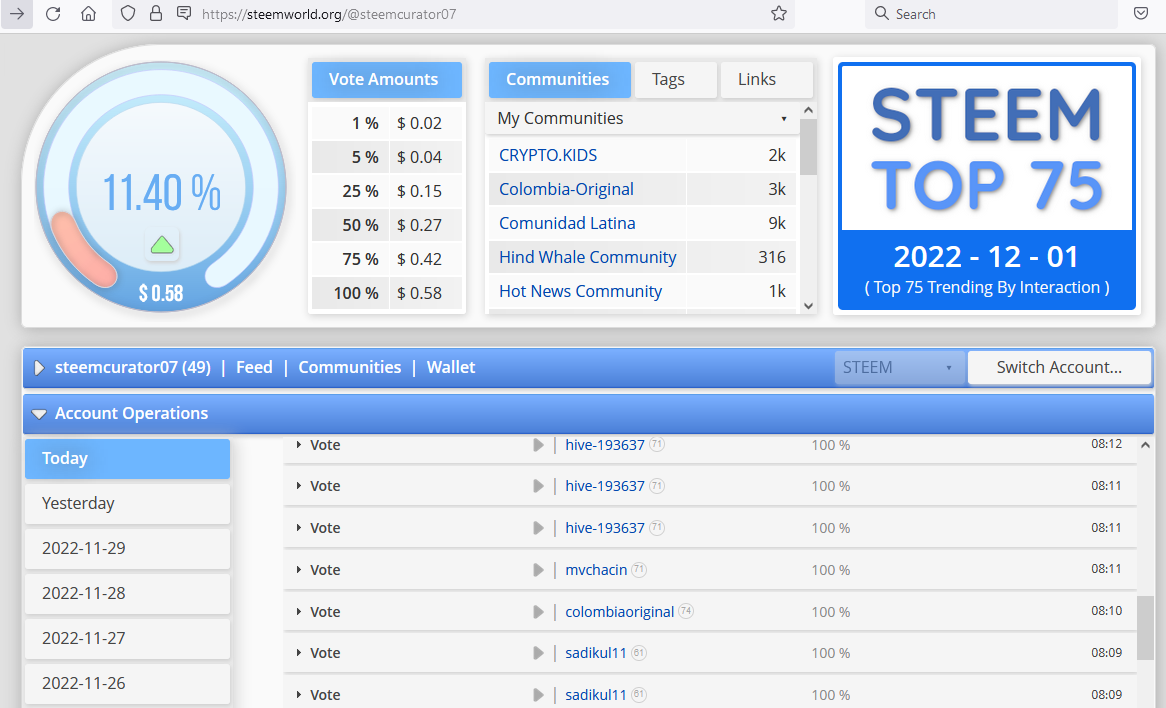The height and width of the screenshot is (708, 1166).
Task: Select Today in the date list
Action: (127, 459)
